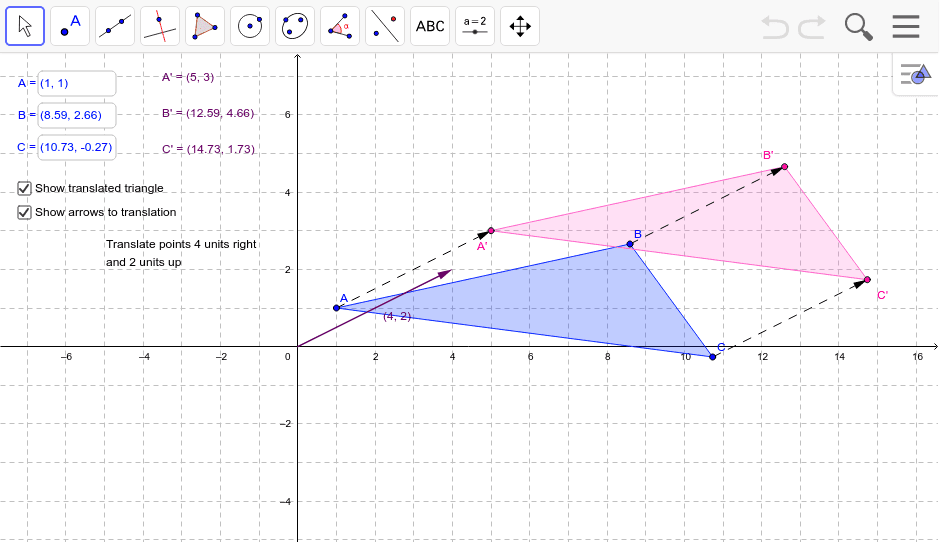Open the Style Bar toggle icon
The height and width of the screenshot is (544, 940).
pos(915,74)
